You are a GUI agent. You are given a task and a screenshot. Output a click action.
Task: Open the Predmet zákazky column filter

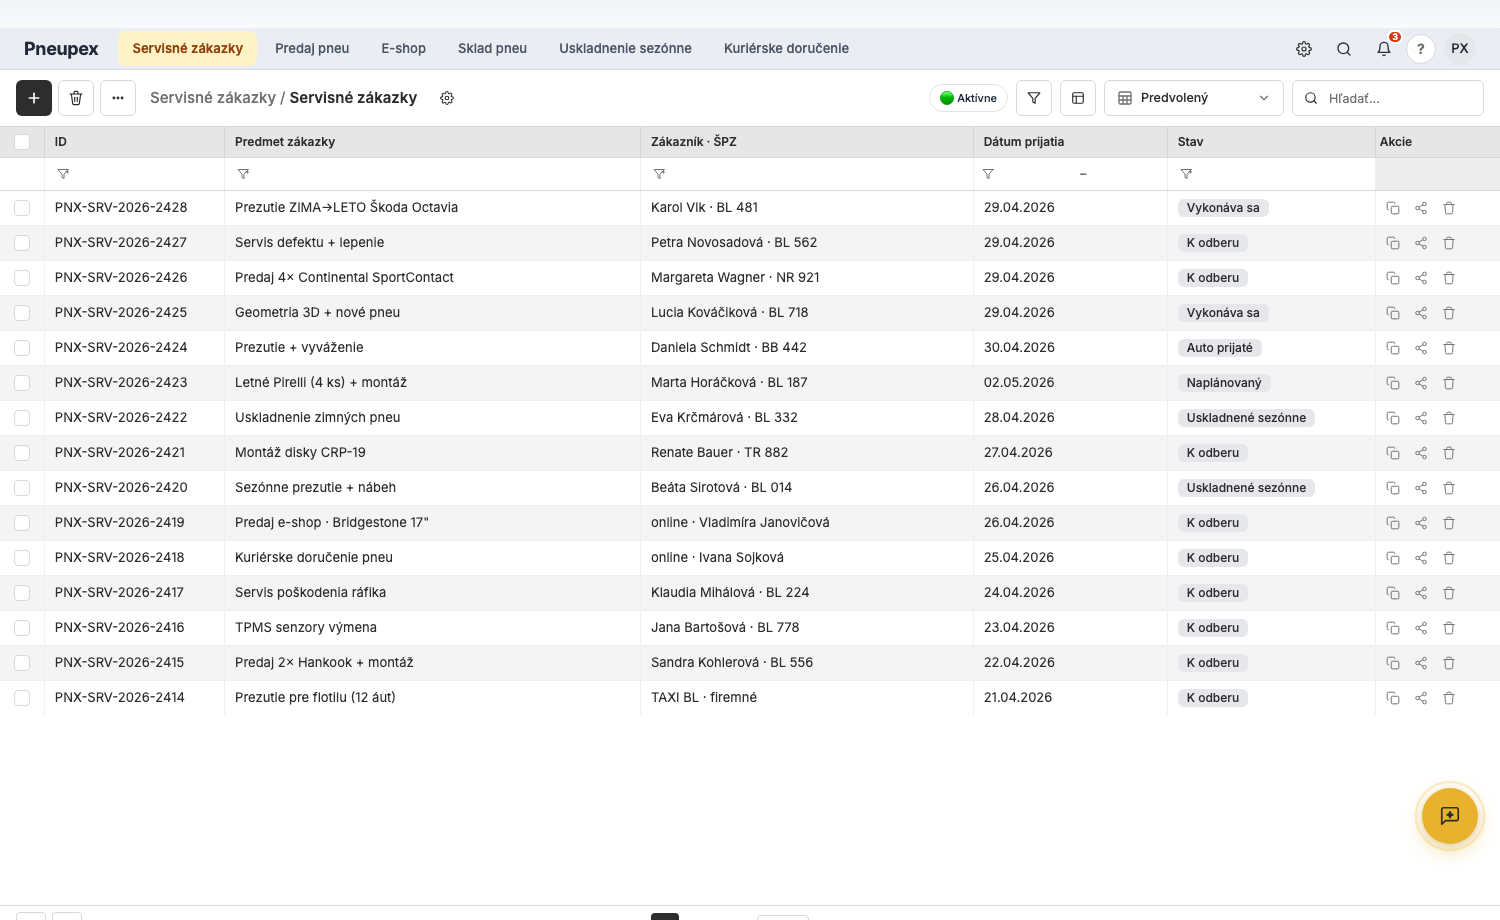coord(243,174)
